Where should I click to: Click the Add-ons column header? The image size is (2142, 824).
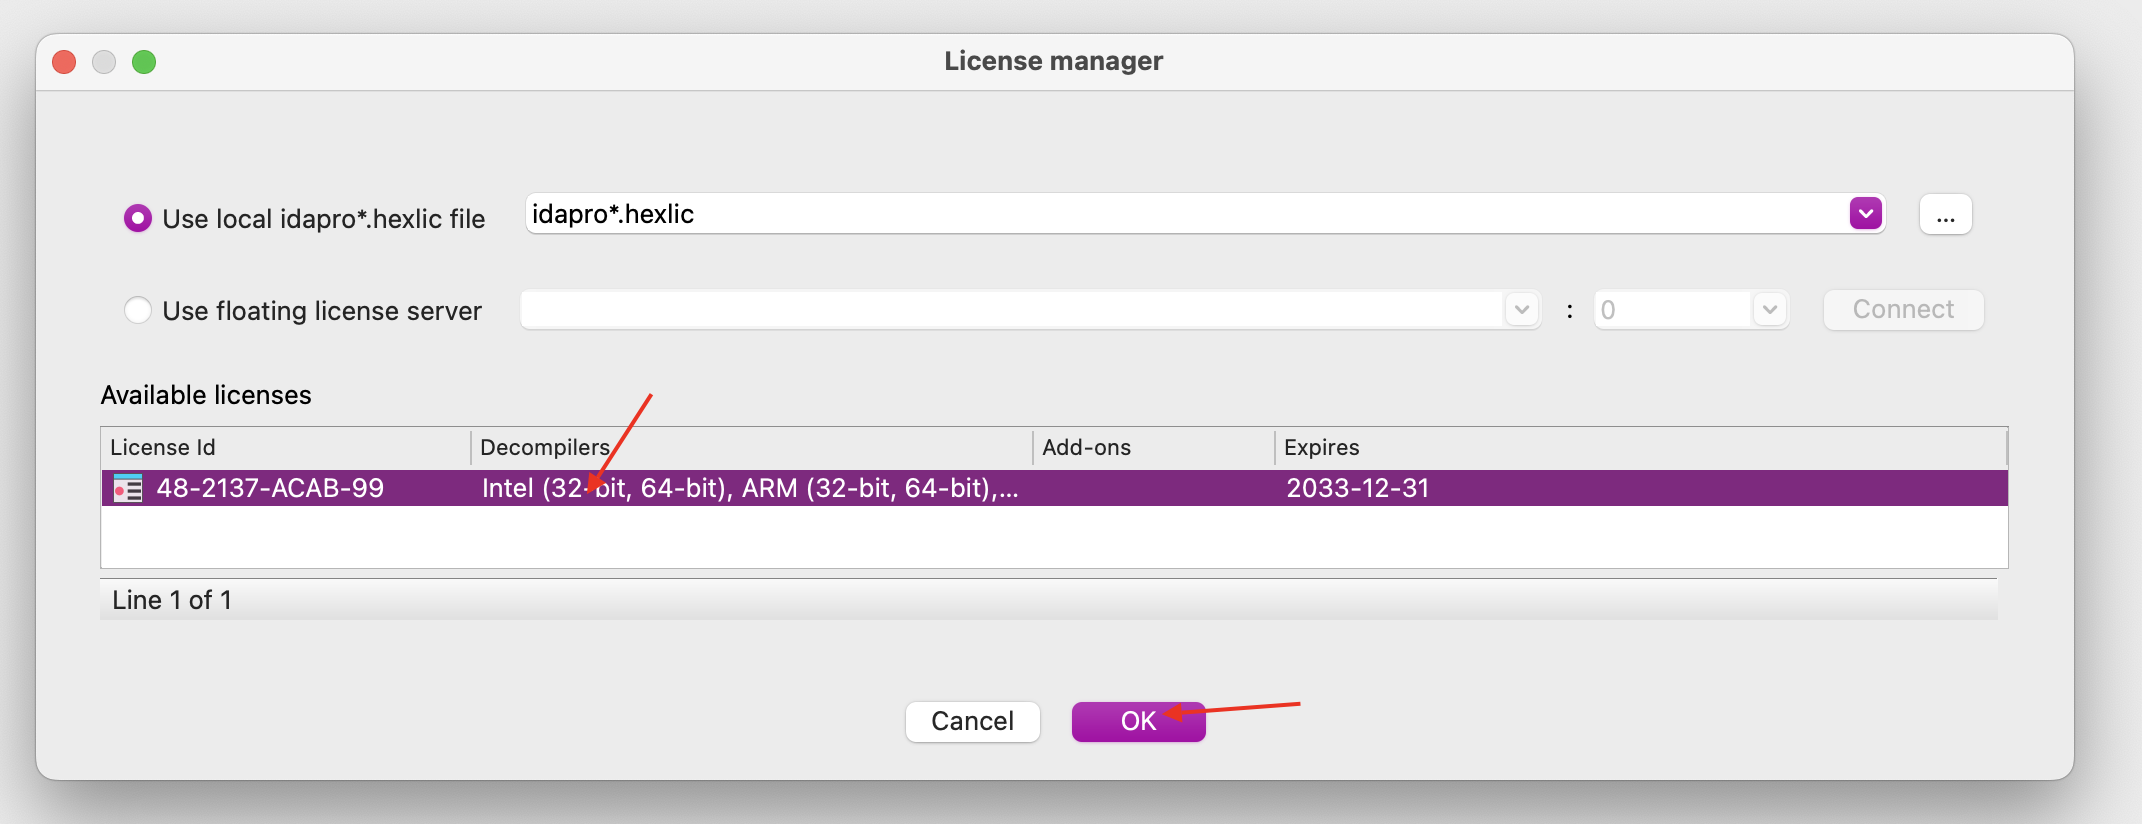(x=1154, y=447)
